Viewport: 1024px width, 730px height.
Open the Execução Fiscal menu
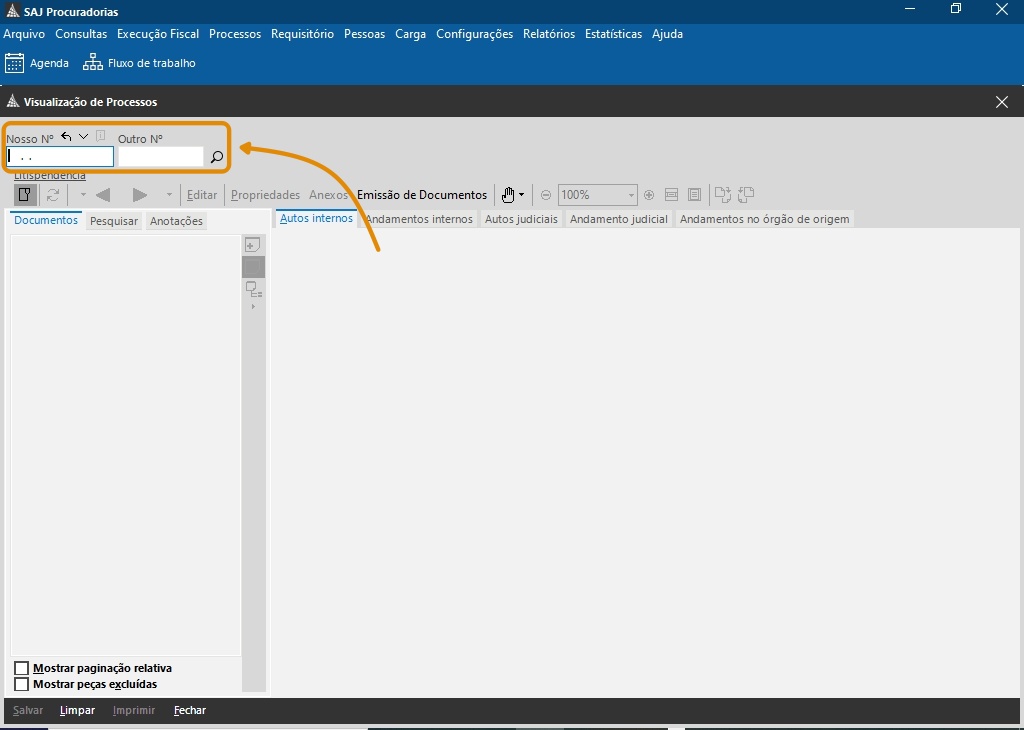click(158, 34)
